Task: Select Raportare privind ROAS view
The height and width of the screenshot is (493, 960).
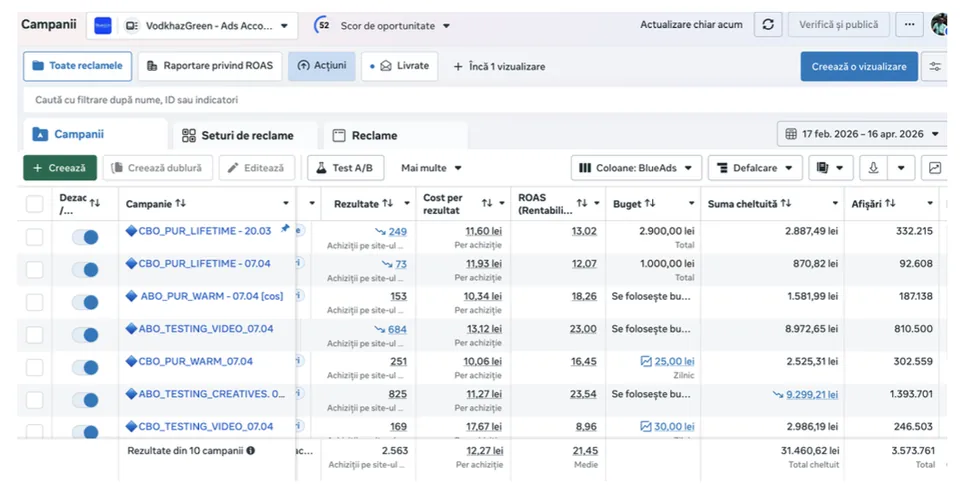Action: coord(210,66)
